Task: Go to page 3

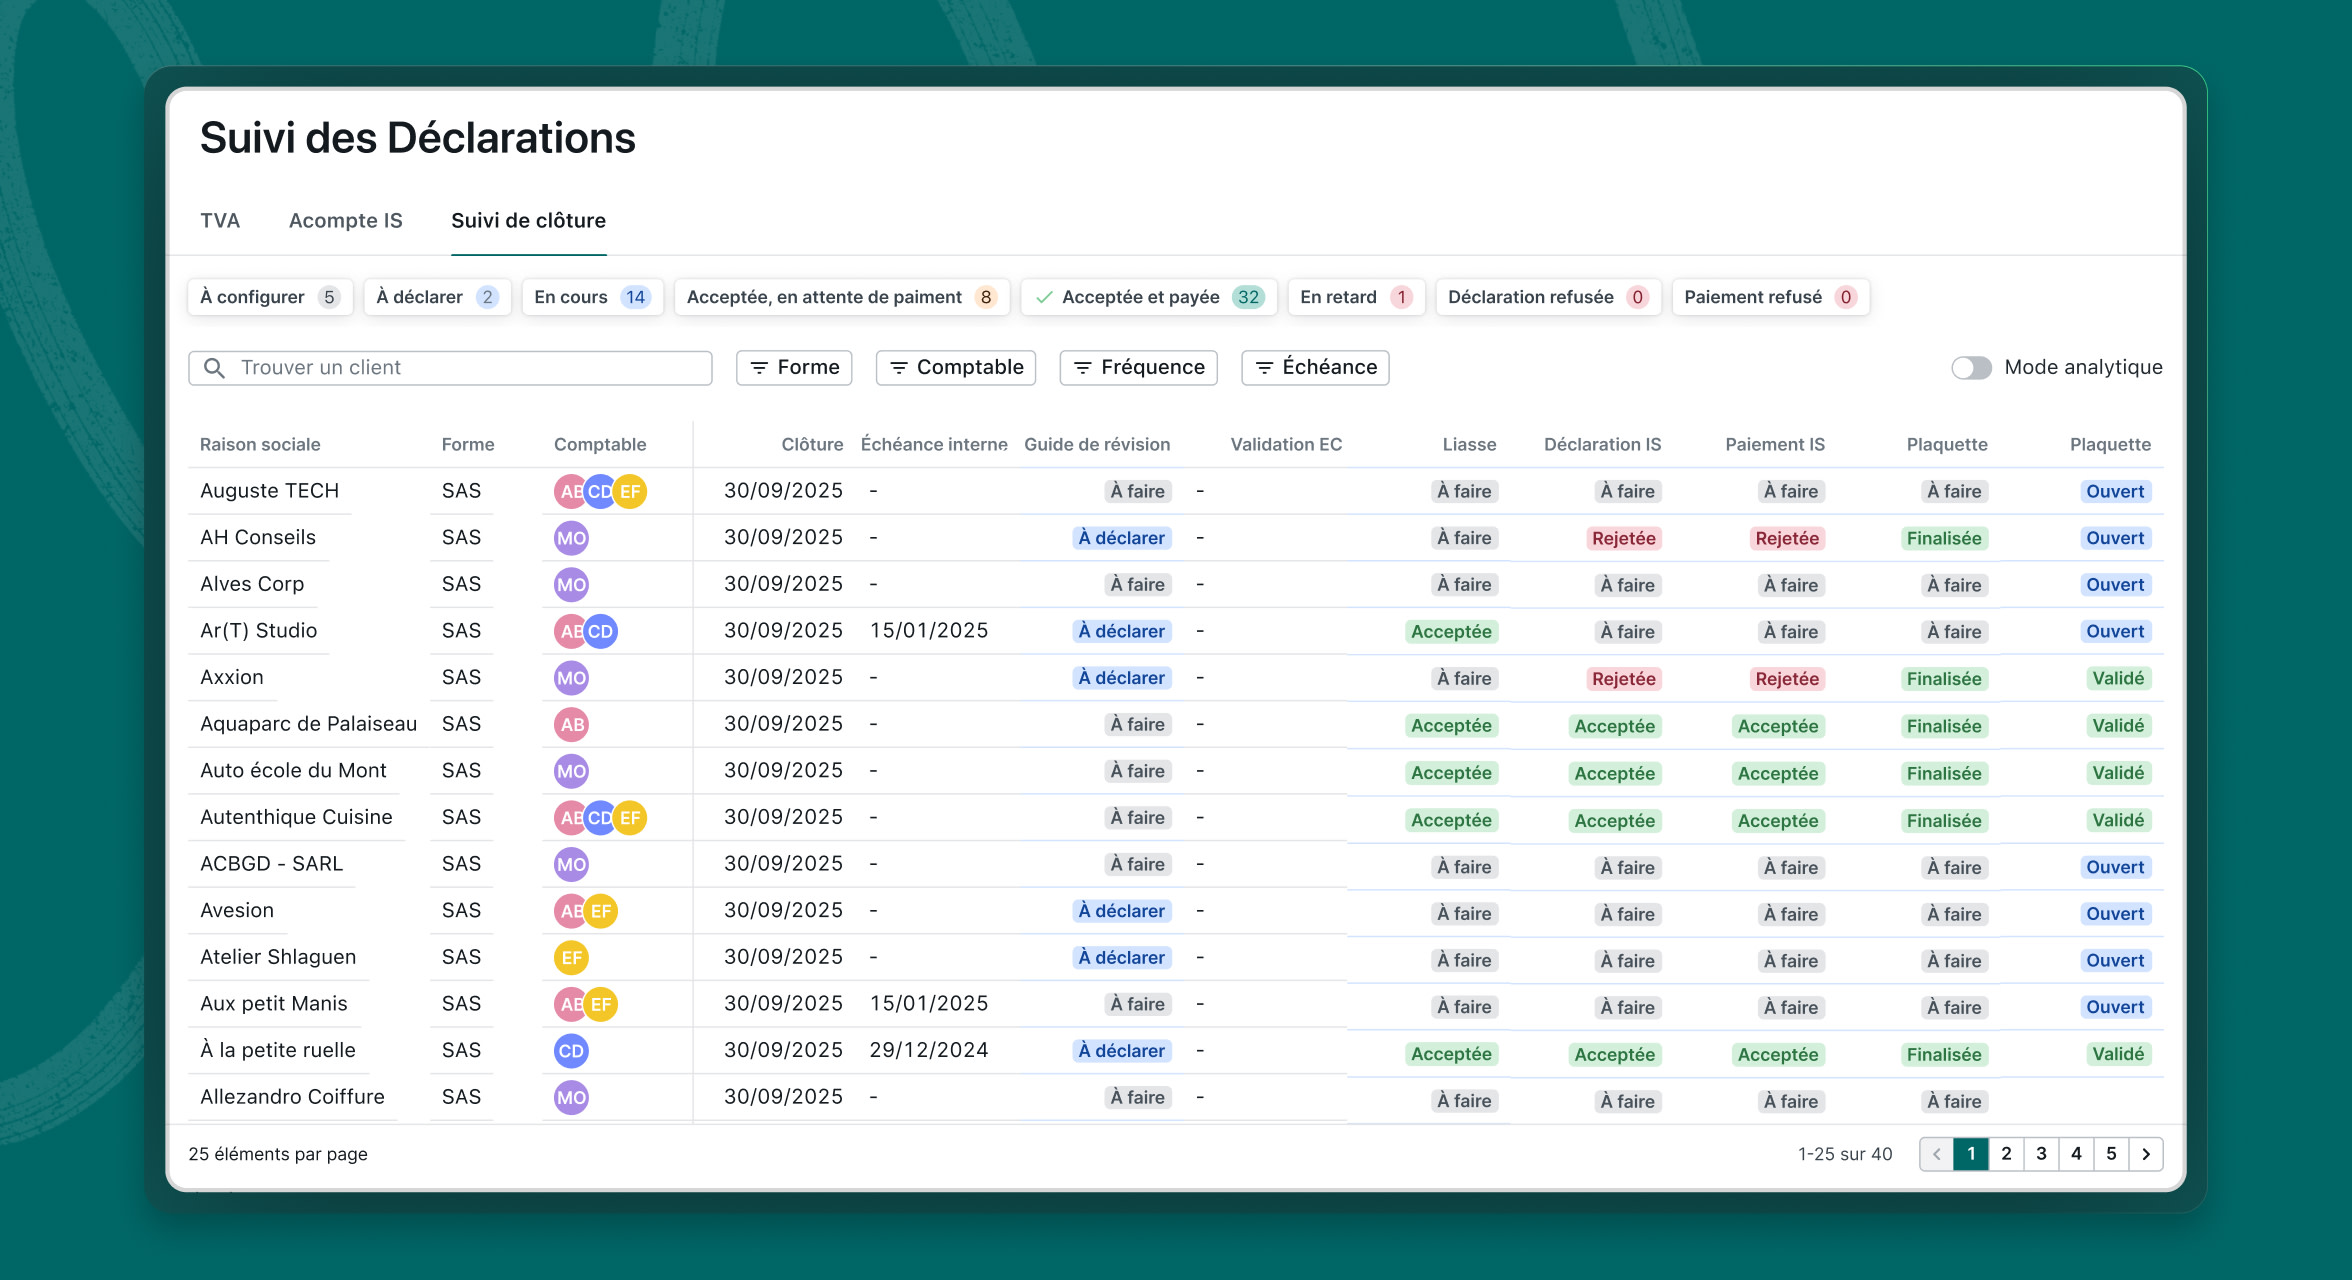Action: 2041,1154
